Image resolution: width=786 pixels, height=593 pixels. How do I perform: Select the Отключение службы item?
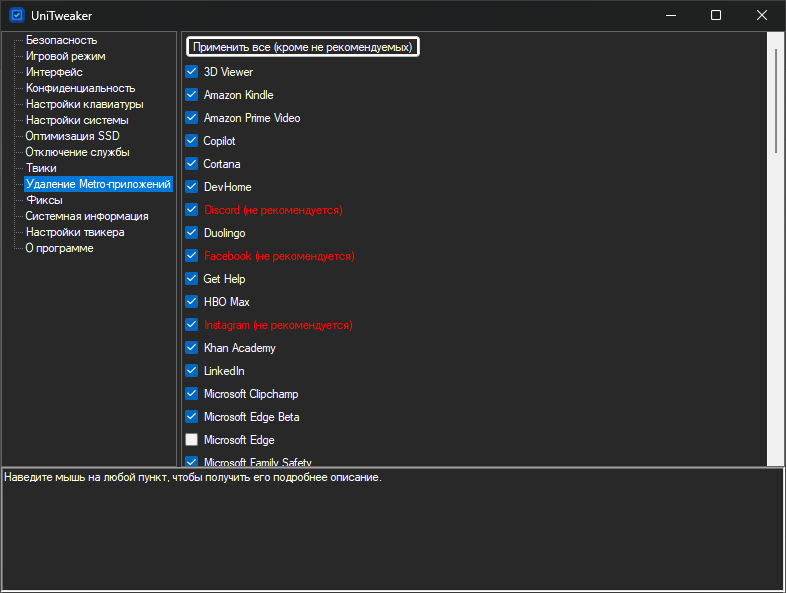[77, 152]
